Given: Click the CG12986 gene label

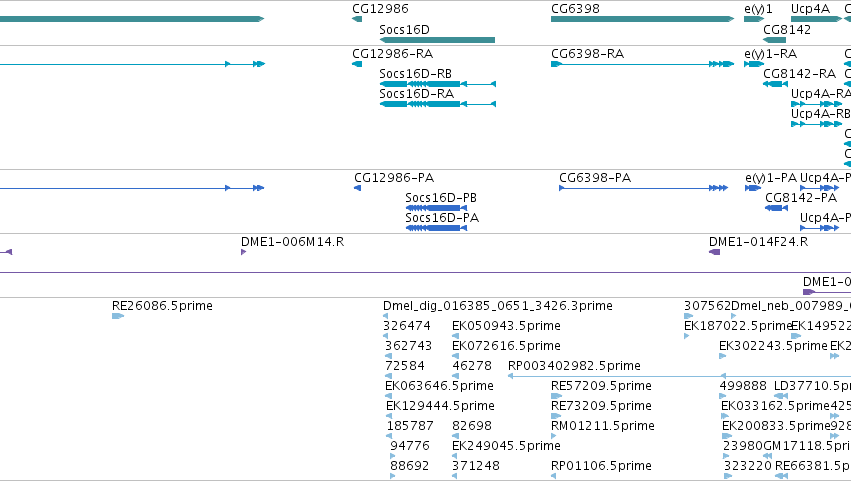Looking at the screenshot, I should 380,9.
